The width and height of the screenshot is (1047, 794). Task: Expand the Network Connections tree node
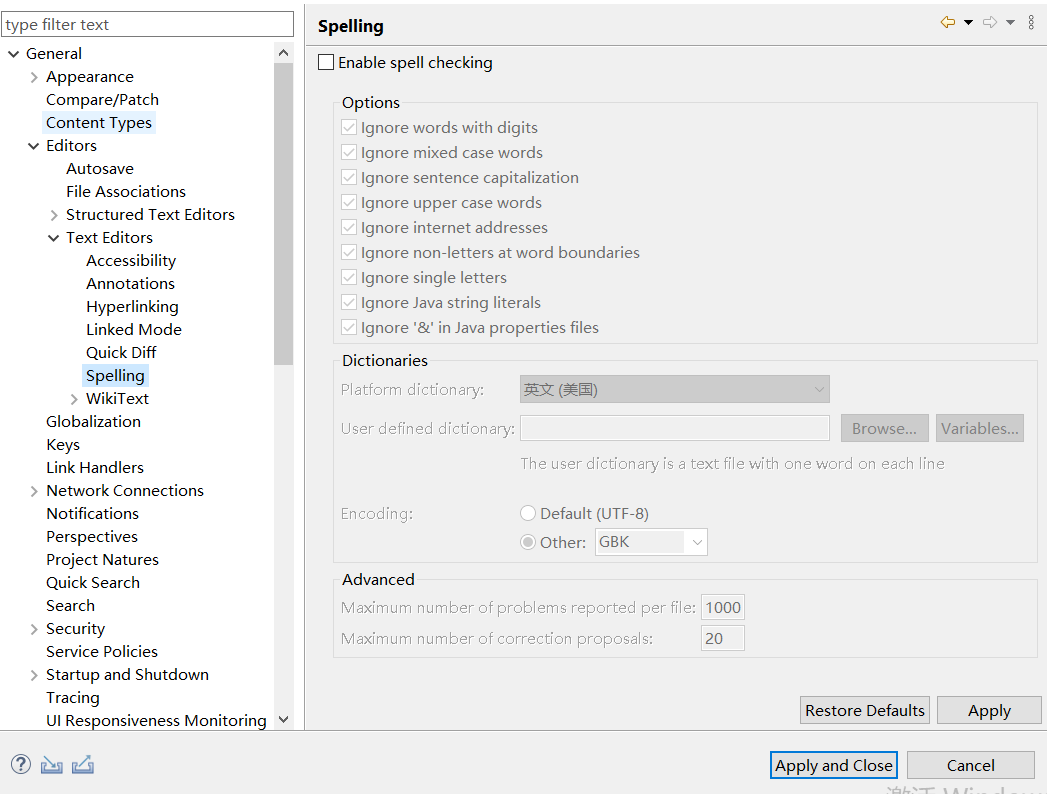[x=34, y=491]
